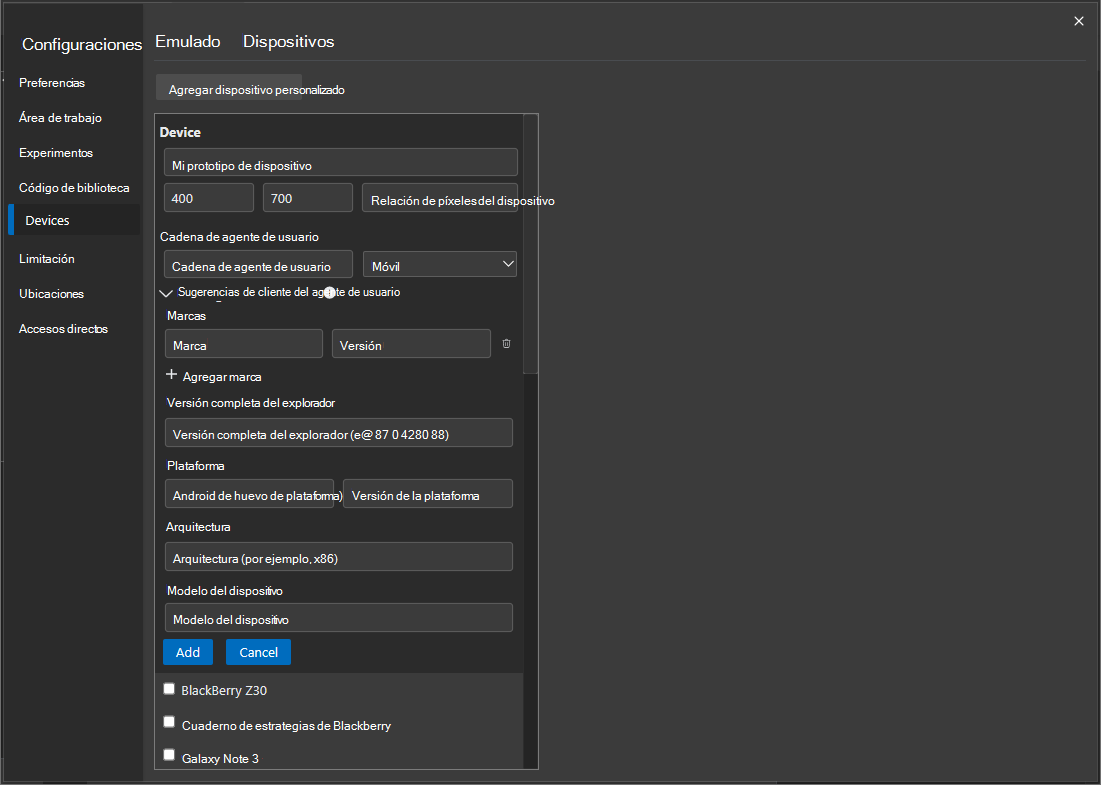
Task: Click the Cancel button
Action: pos(258,651)
